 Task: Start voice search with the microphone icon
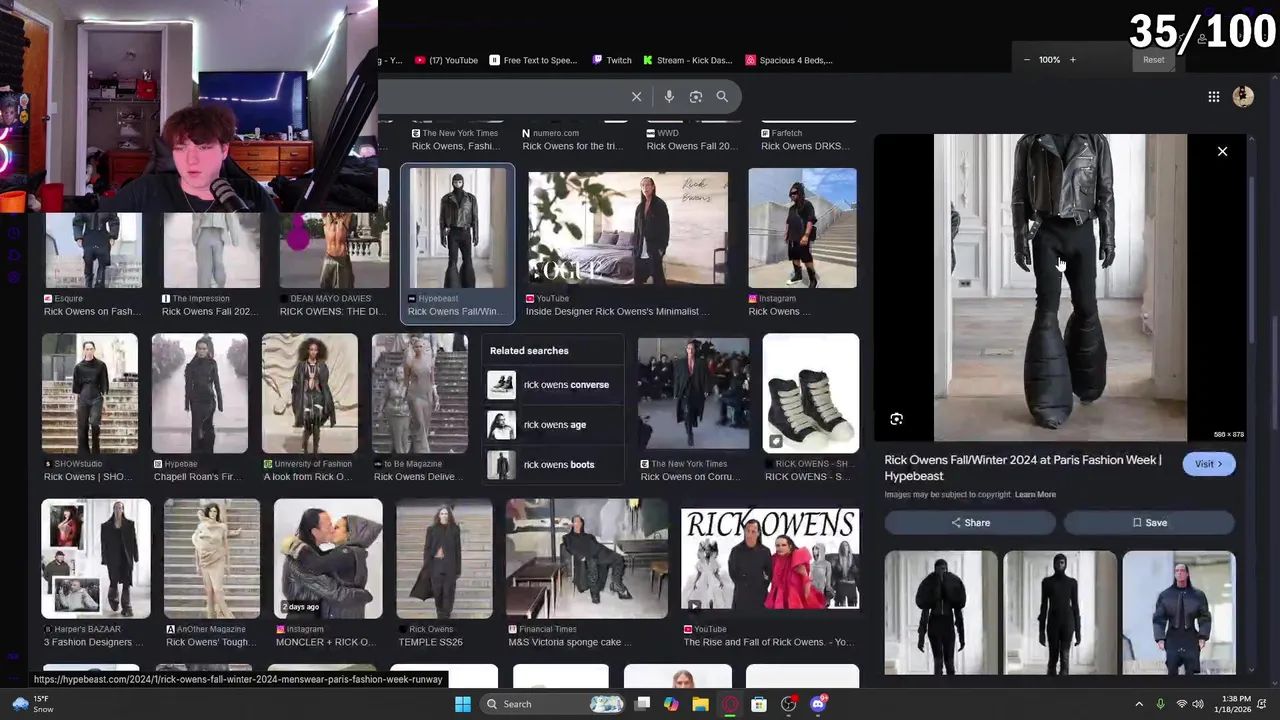[x=669, y=97]
